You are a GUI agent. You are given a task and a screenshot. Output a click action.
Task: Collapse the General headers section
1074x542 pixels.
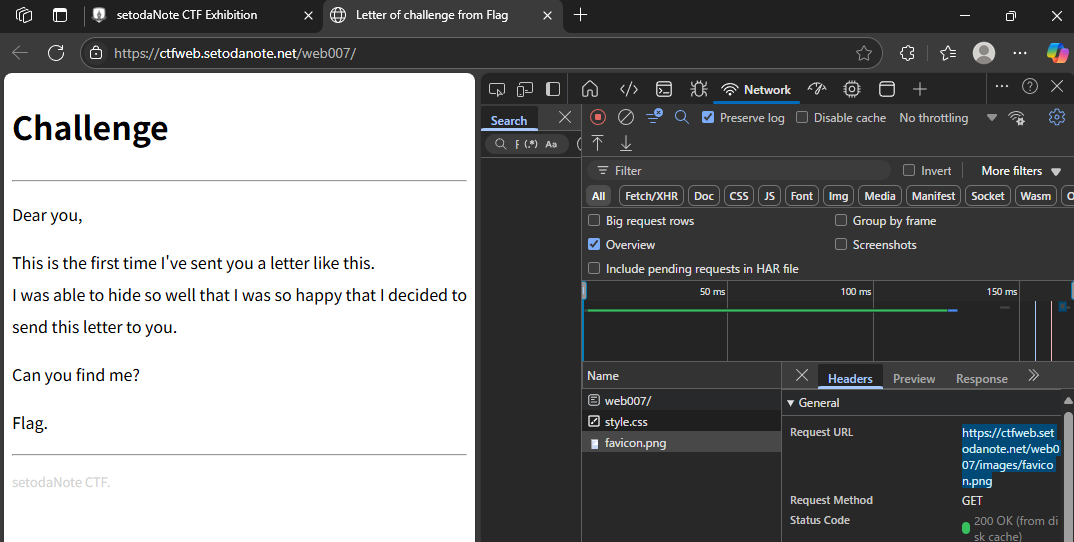[813, 403]
